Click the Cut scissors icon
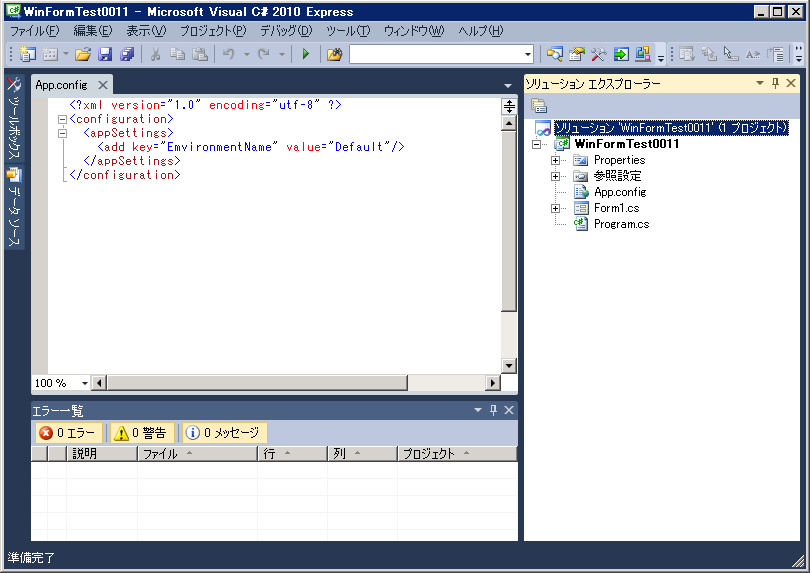This screenshot has width=810, height=573. [x=155, y=54]
